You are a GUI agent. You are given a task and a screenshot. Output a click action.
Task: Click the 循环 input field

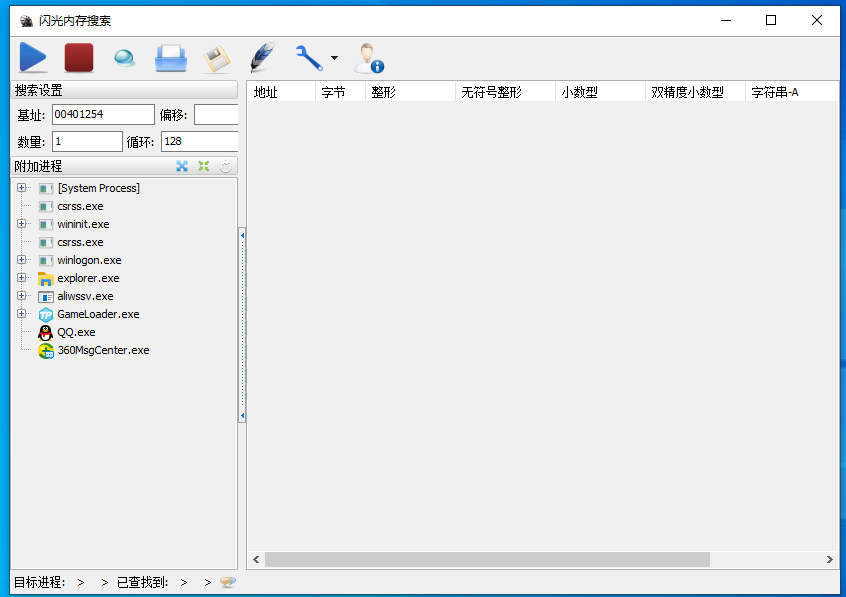[200, 141]
